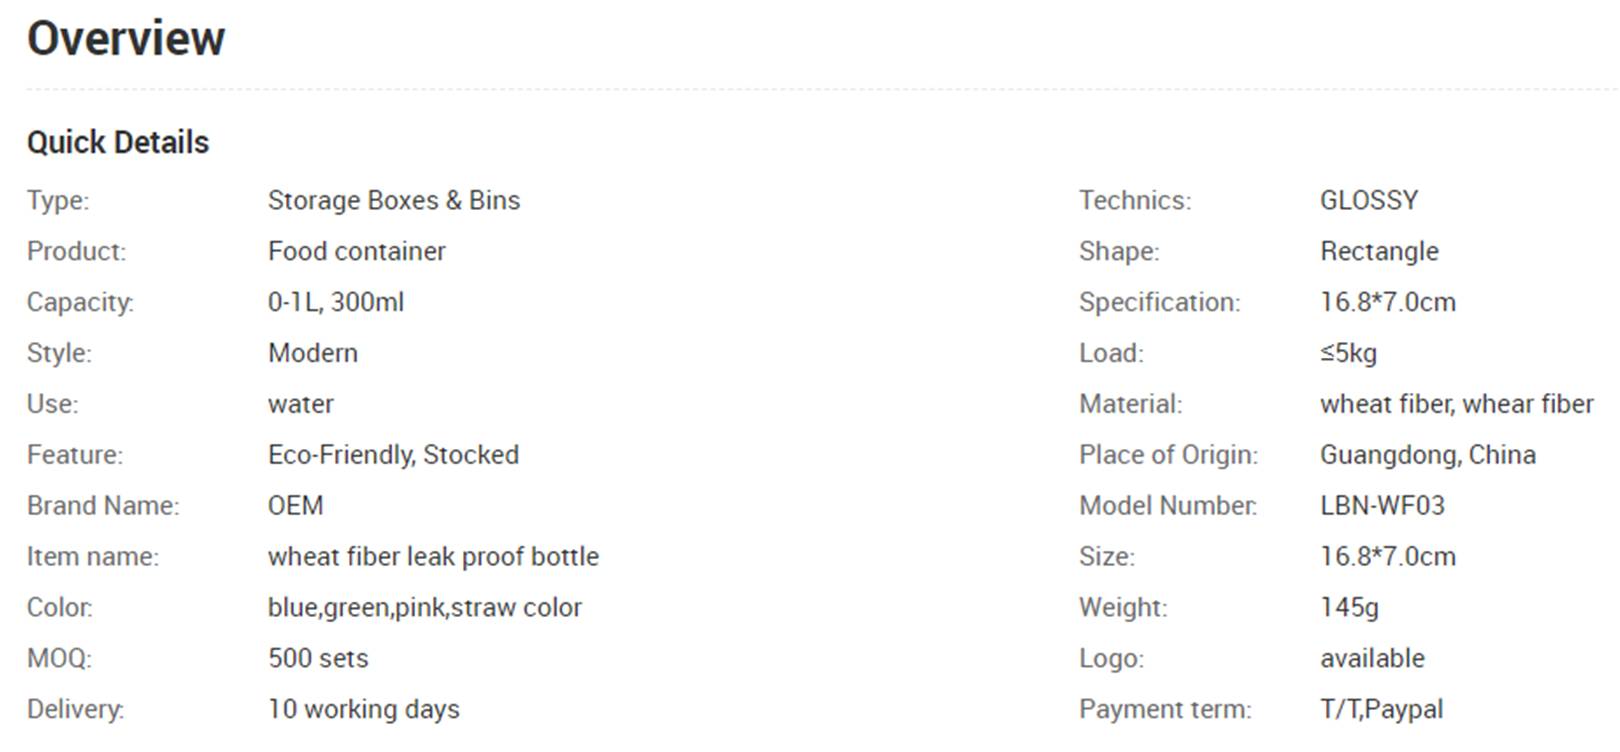Click the 'Eco-Friendly, Stocked' feature value

[394, 455]
